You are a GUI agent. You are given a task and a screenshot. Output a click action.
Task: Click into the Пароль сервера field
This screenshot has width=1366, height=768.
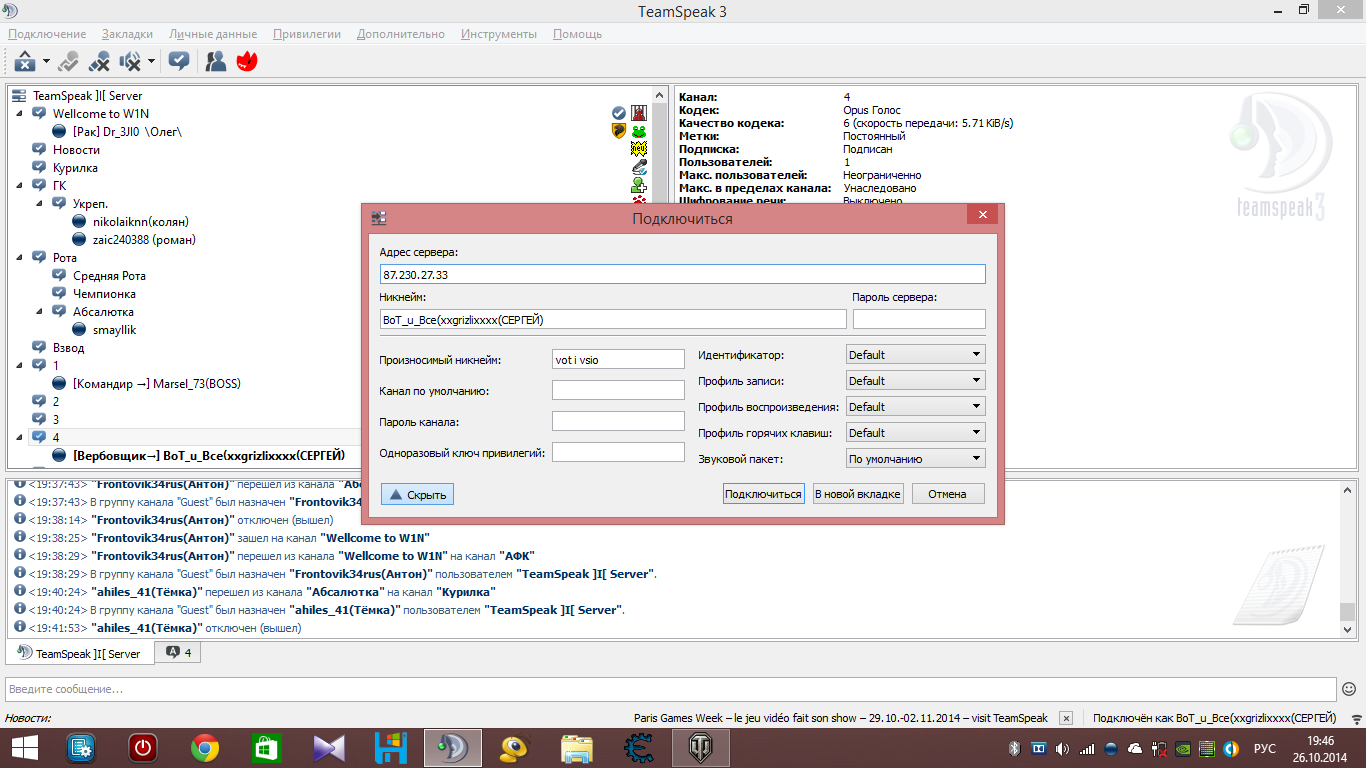(x=919, y=319)
